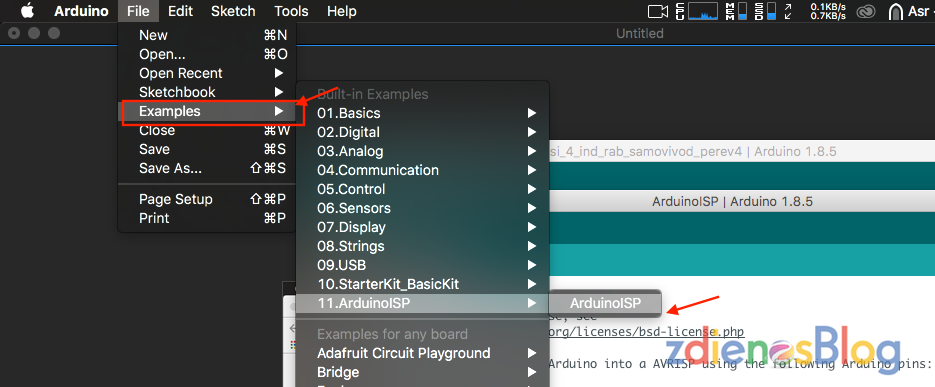Expand the 10.StarterKit_BasicKit submenu

tap(423, 284)
